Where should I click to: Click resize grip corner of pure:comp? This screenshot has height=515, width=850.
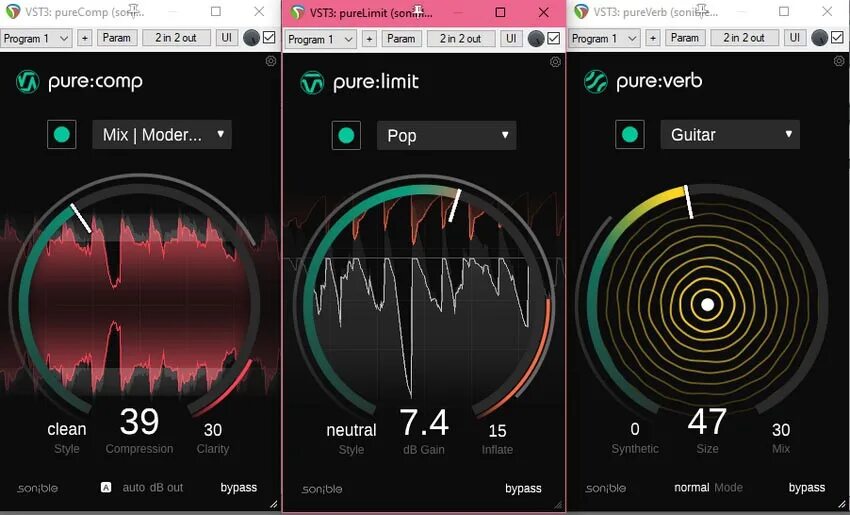274,504
